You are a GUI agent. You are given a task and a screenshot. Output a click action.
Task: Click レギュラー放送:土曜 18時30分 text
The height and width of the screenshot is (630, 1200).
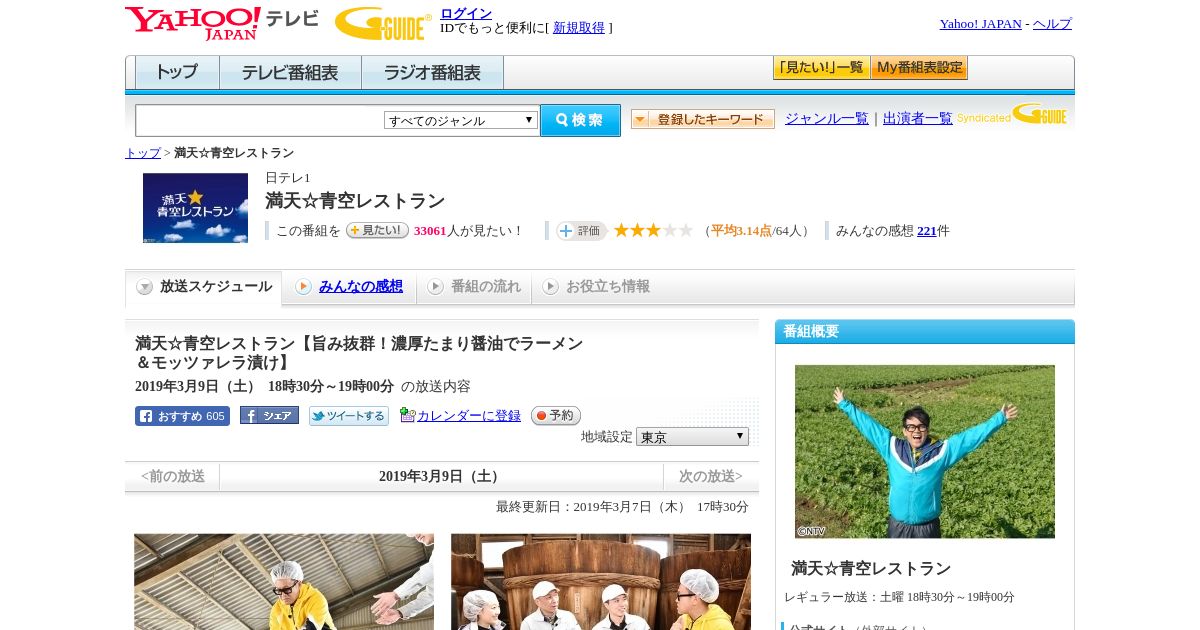(x=899, y=597)
